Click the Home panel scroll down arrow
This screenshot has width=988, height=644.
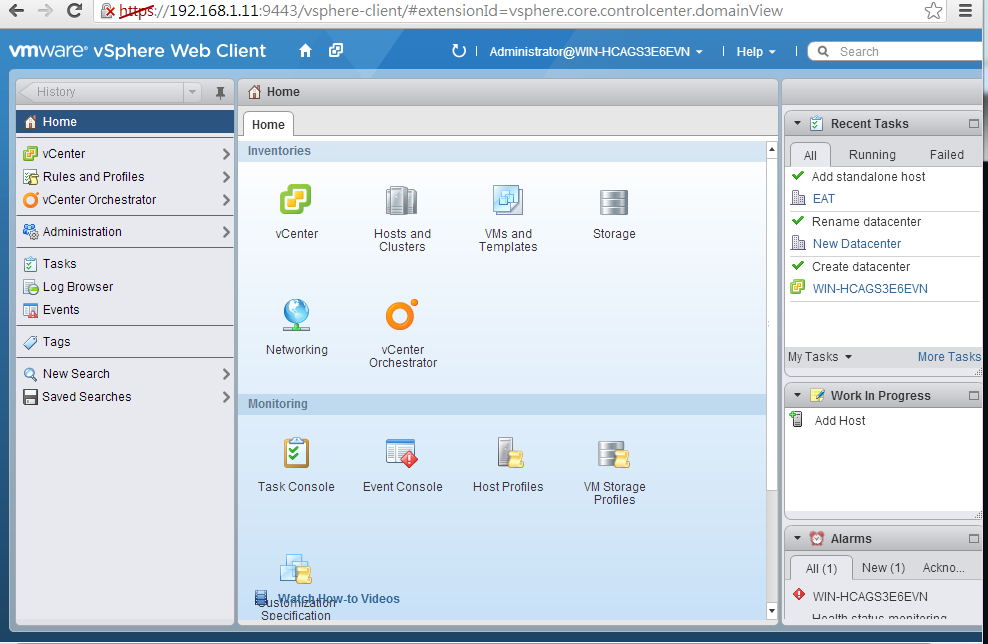[772, 611]
